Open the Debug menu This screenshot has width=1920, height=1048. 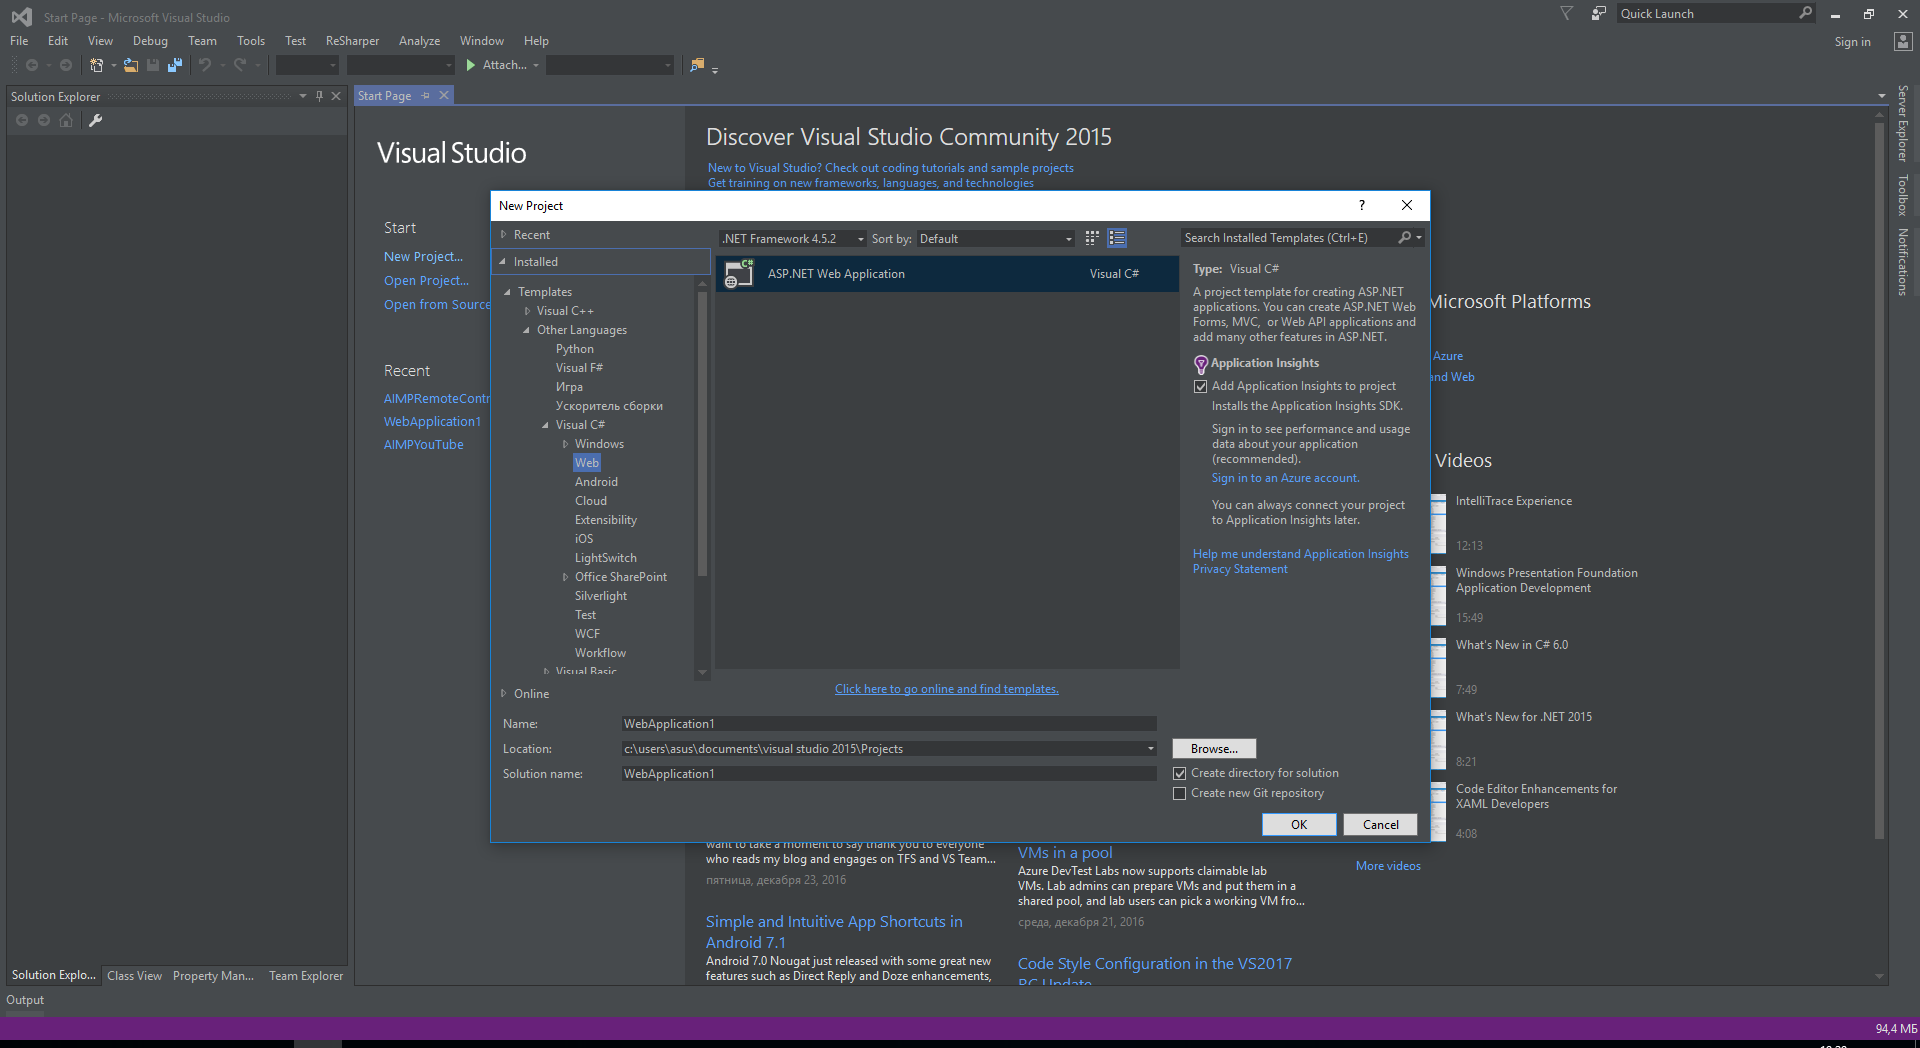point(150,41)
